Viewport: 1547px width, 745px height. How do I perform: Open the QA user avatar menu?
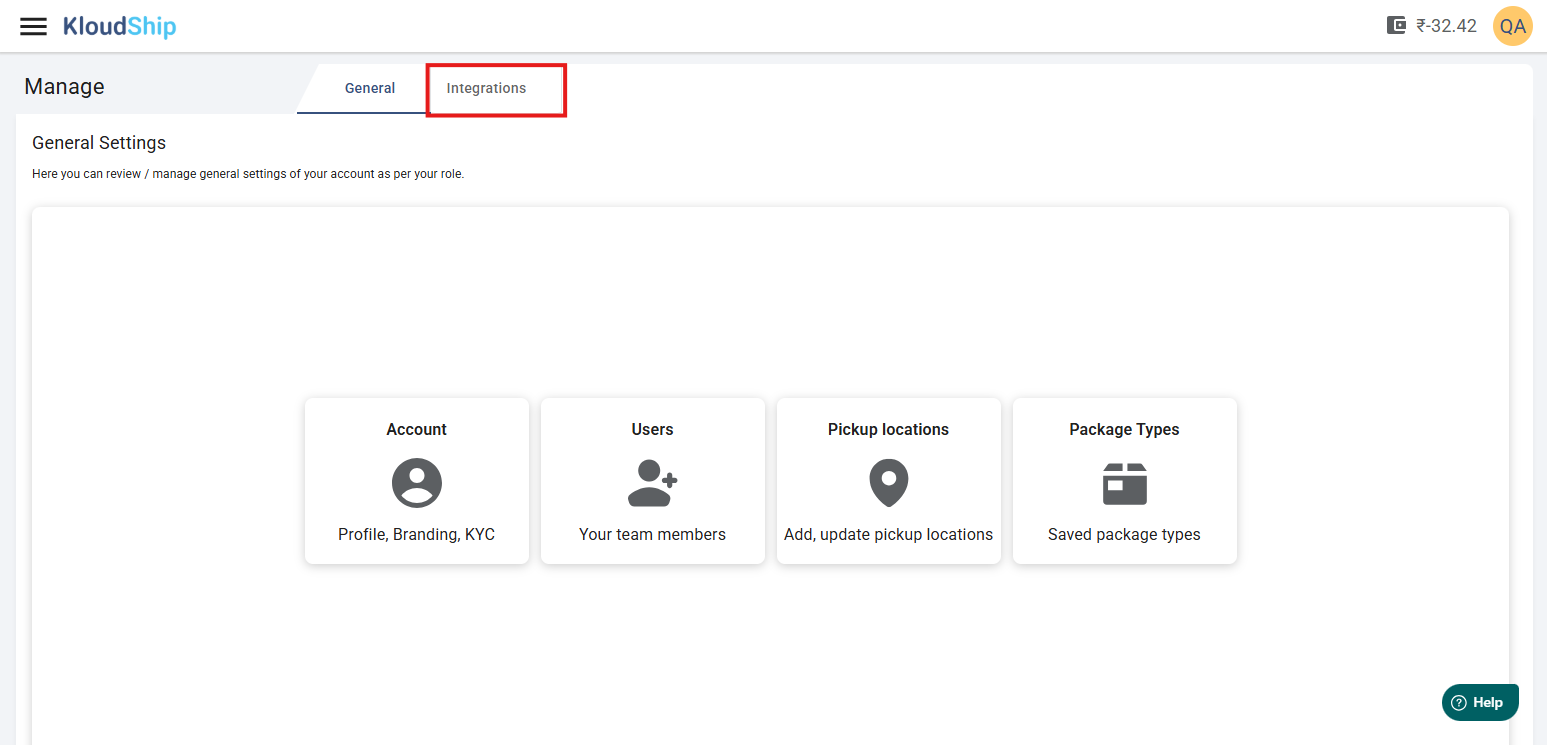(x=1512, y=26)
